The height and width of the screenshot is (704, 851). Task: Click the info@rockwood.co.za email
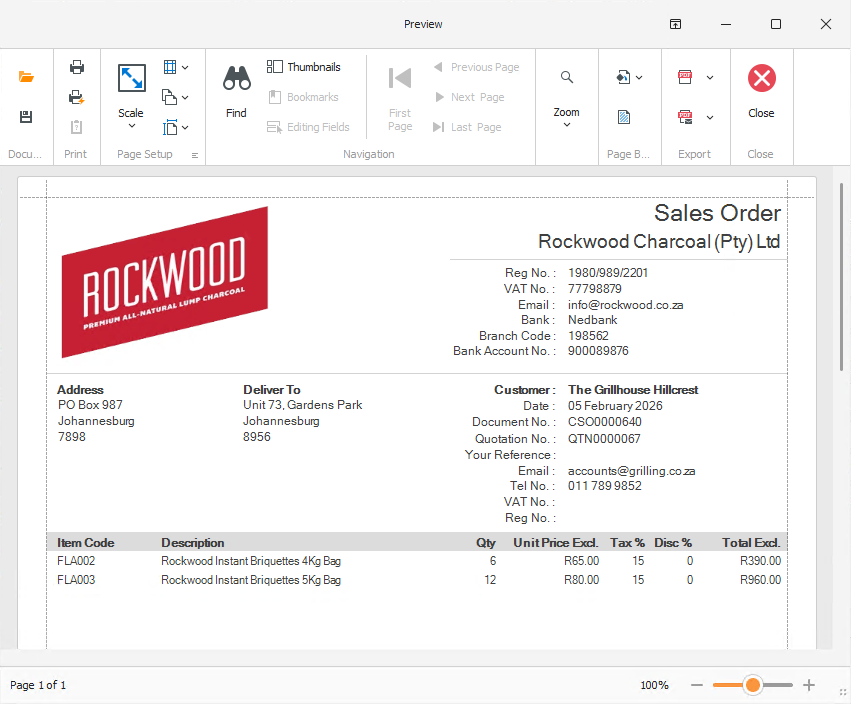(625, 305)
